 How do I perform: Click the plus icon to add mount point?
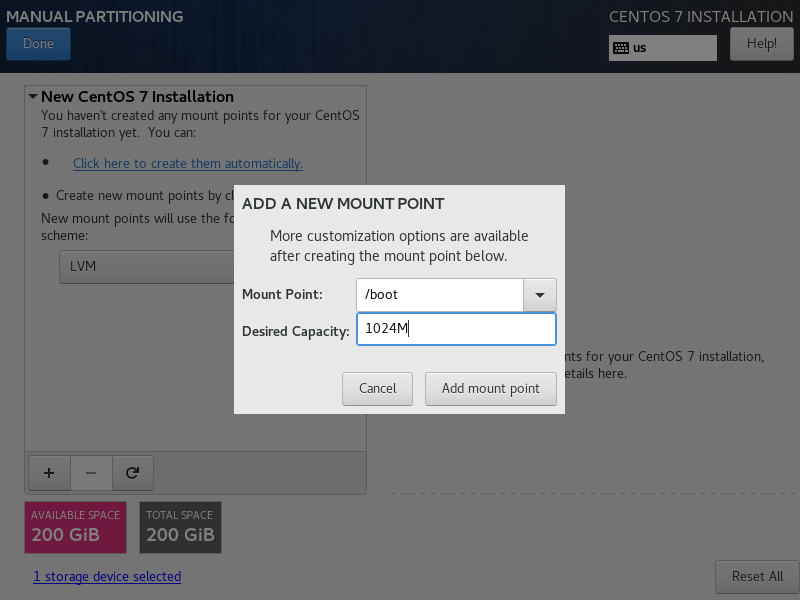pyautogui.click(x=48, y=473)
